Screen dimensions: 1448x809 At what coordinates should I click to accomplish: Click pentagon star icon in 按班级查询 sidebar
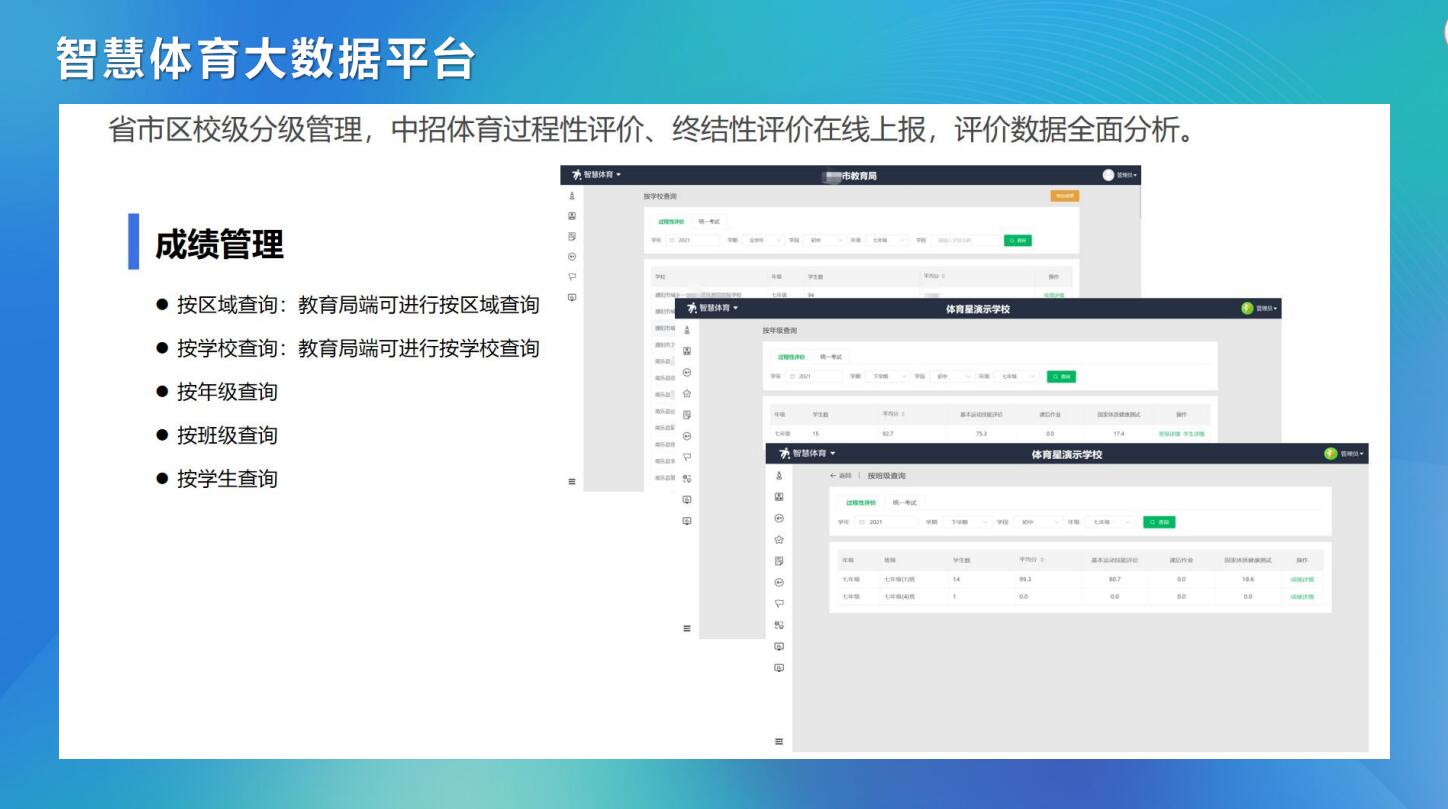(779, 540)
